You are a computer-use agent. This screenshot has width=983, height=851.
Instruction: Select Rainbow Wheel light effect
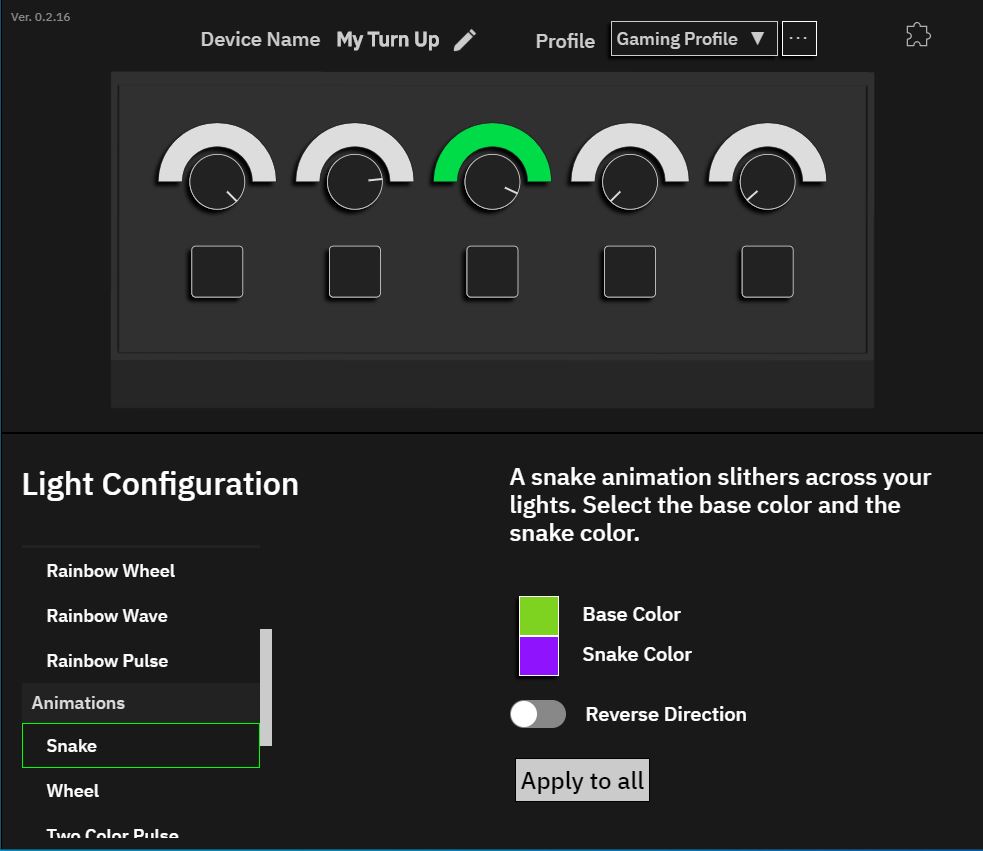tap(110, 571)
